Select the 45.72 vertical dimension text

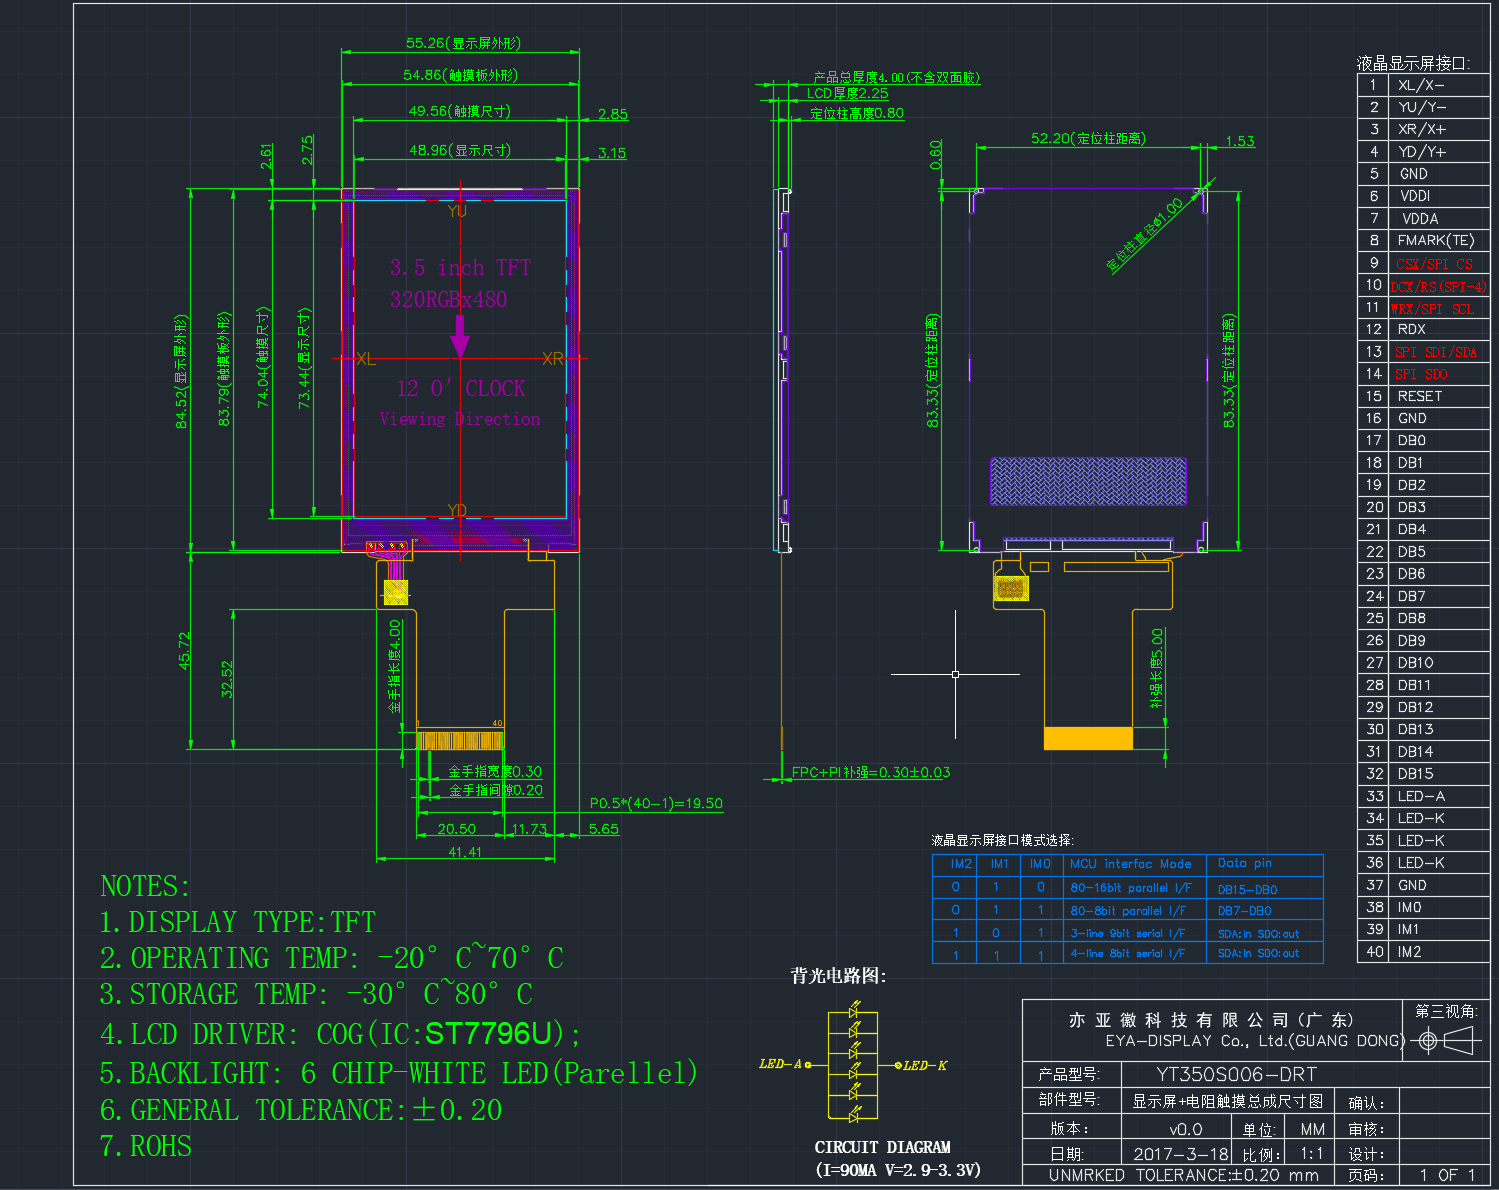[184, 650]
